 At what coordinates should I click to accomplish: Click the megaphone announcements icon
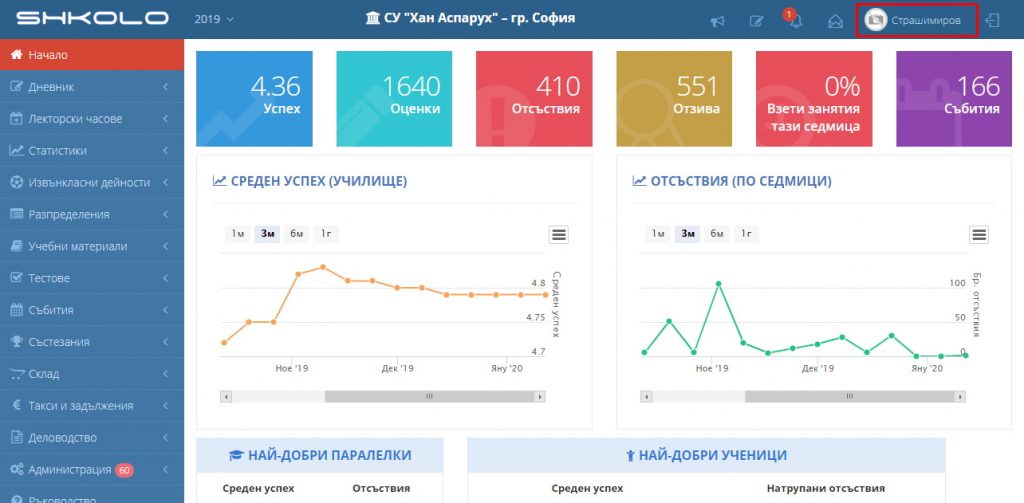(717, 22)
